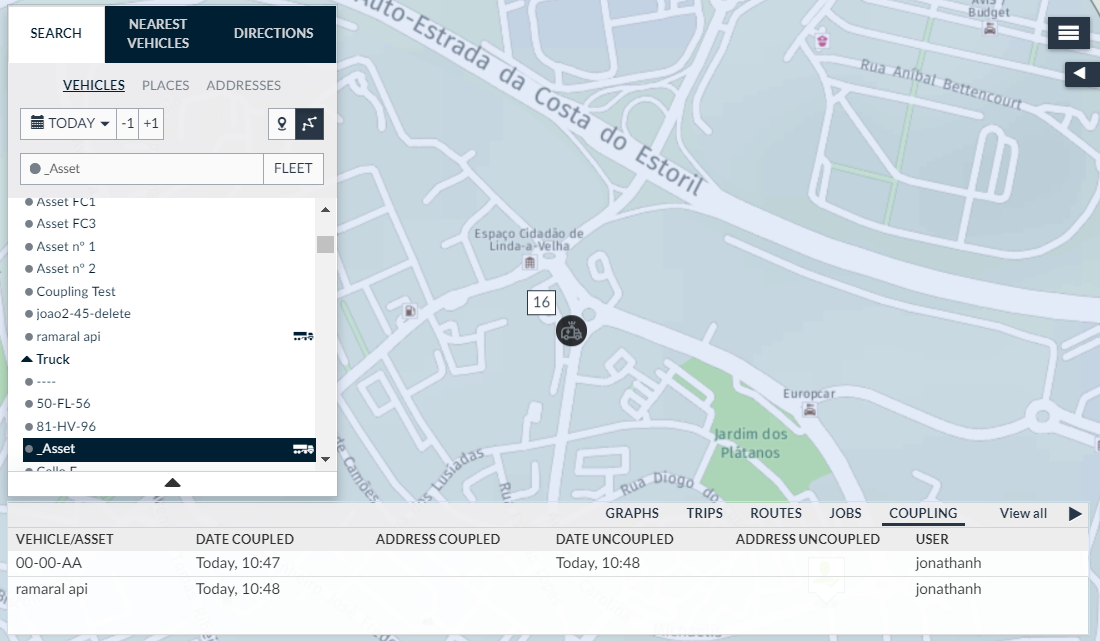The width and height of the screenshot is (1100, 641).
Task: Click the +1 day stepper button
Action: point(151,124)
